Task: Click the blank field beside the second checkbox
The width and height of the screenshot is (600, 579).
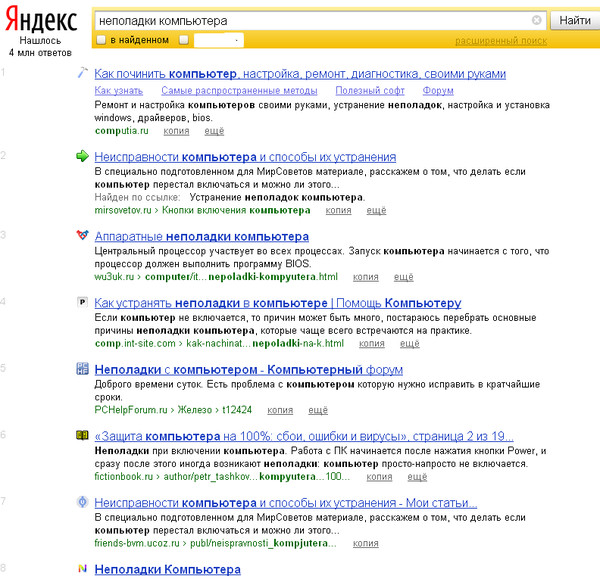Action: pos(218,40)
